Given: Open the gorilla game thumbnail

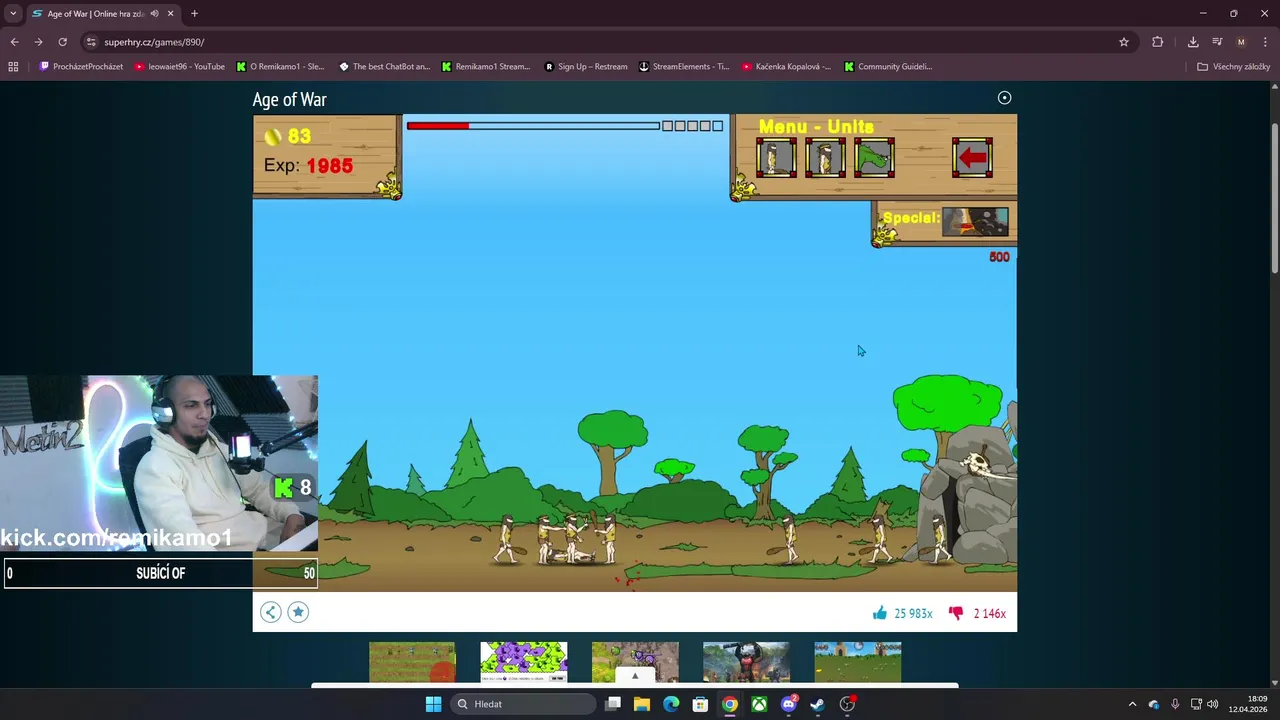Looking at the screenshot, I should [746, 662].
